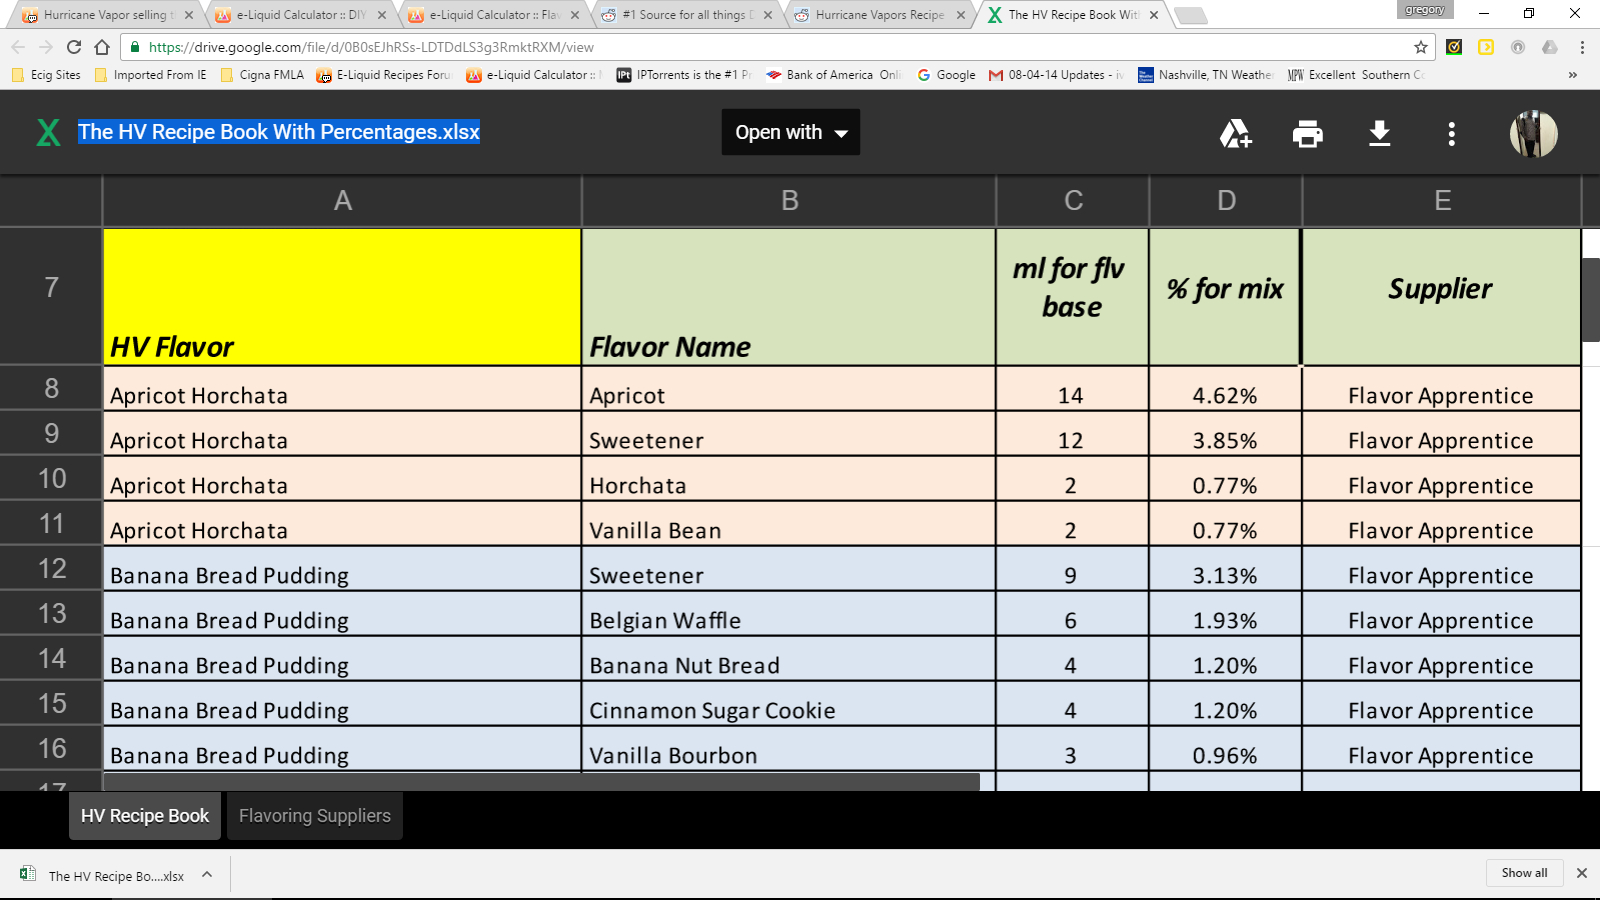Open the 08-04-14 Updates Gmail bookmark
This screenshot has height=920, width=1600.
tap(1056, 75)
